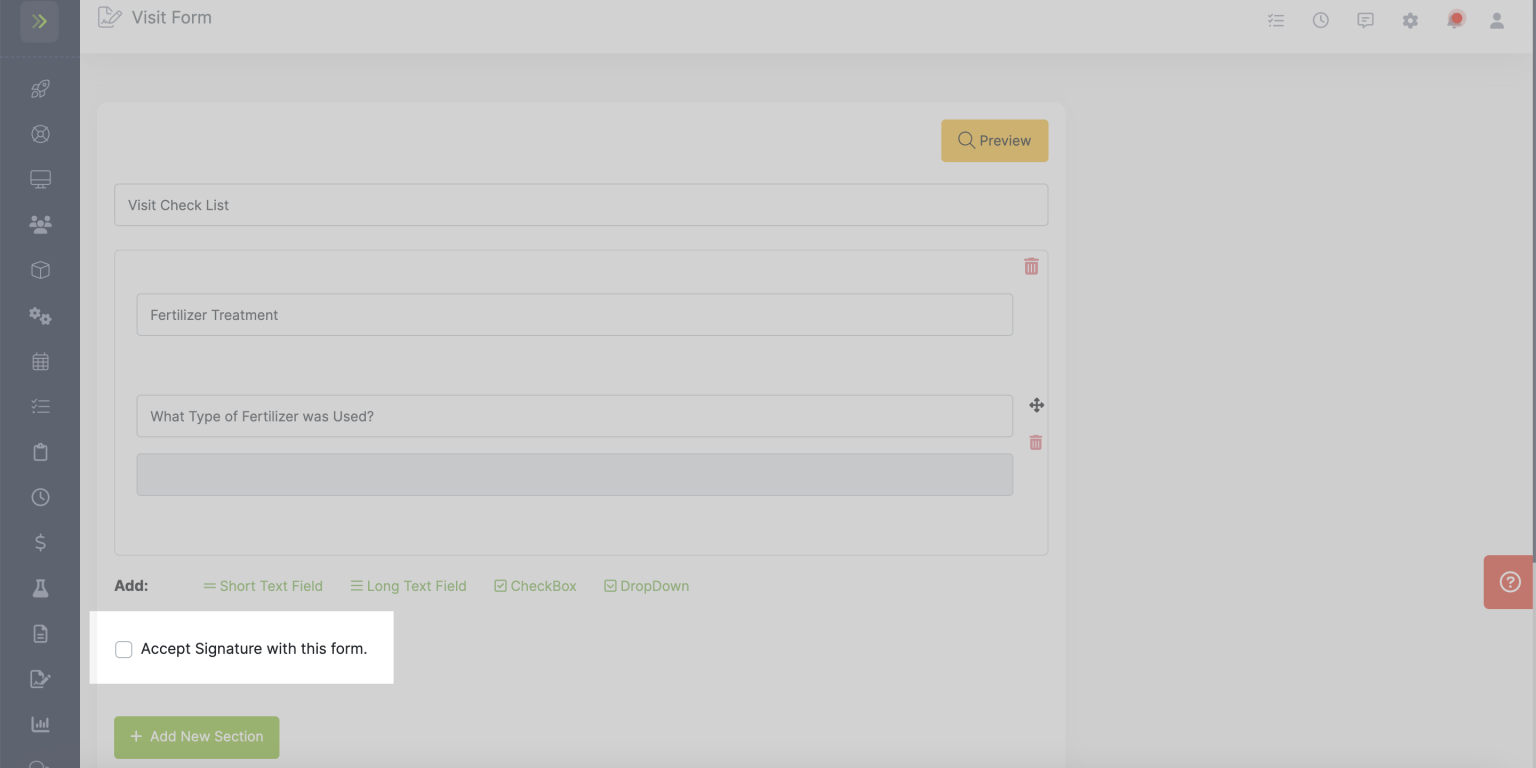Viewport: 1536px width, 768px height.
Task: Open the calendar icon in the sidebar
Action: point(40,360)
